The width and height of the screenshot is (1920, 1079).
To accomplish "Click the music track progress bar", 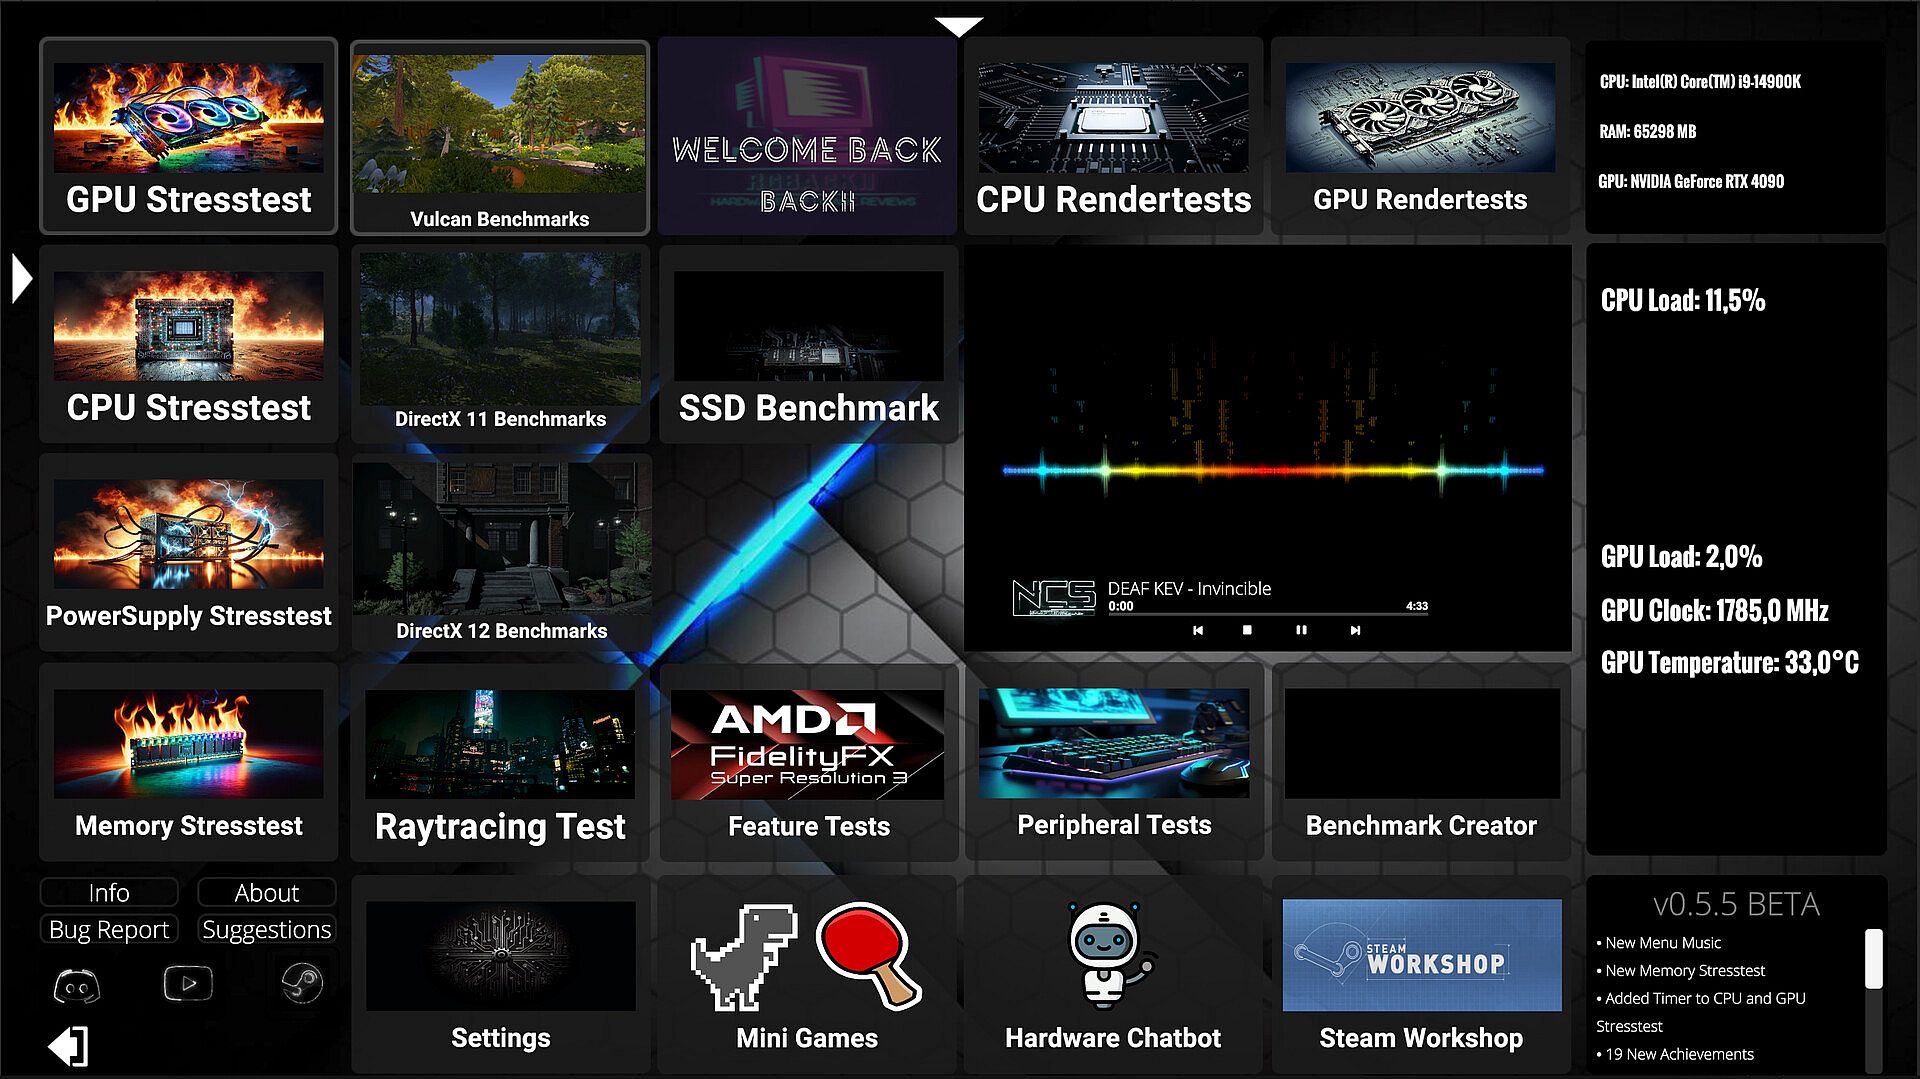I will coord(1268,614).
